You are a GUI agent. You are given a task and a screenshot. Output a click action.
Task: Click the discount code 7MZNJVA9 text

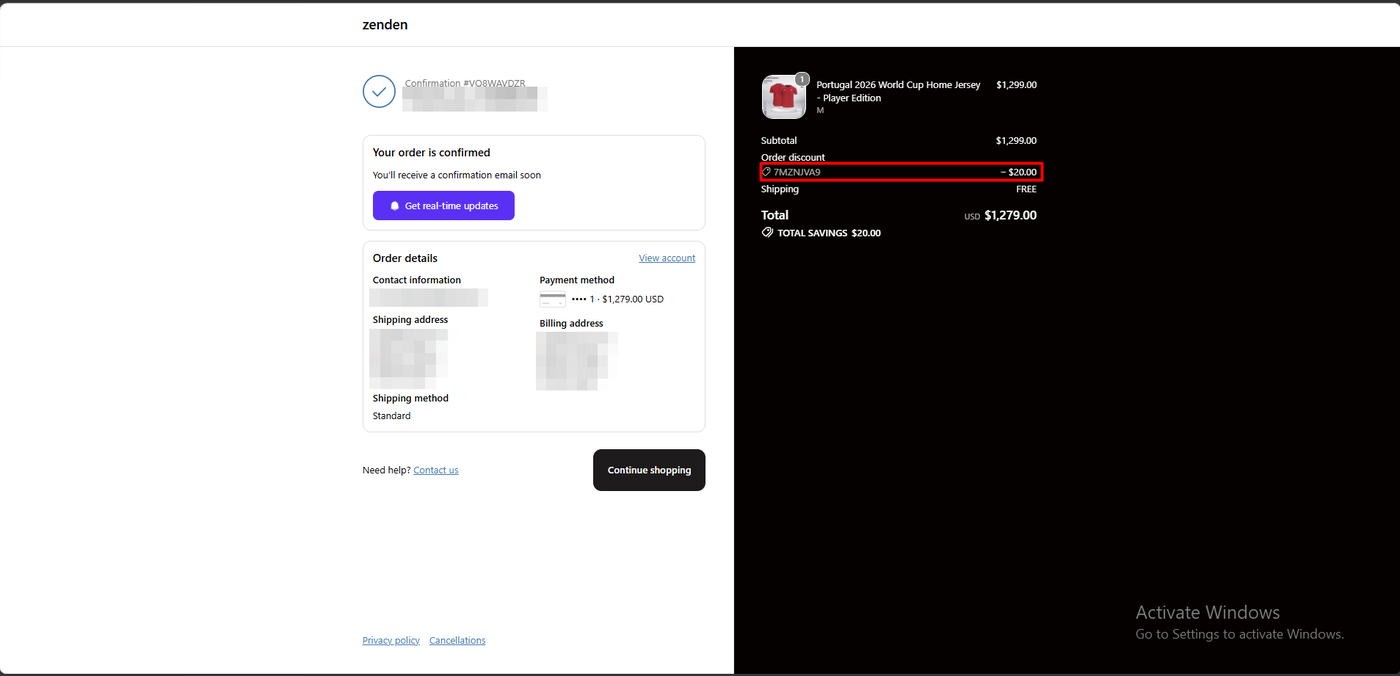797,172
